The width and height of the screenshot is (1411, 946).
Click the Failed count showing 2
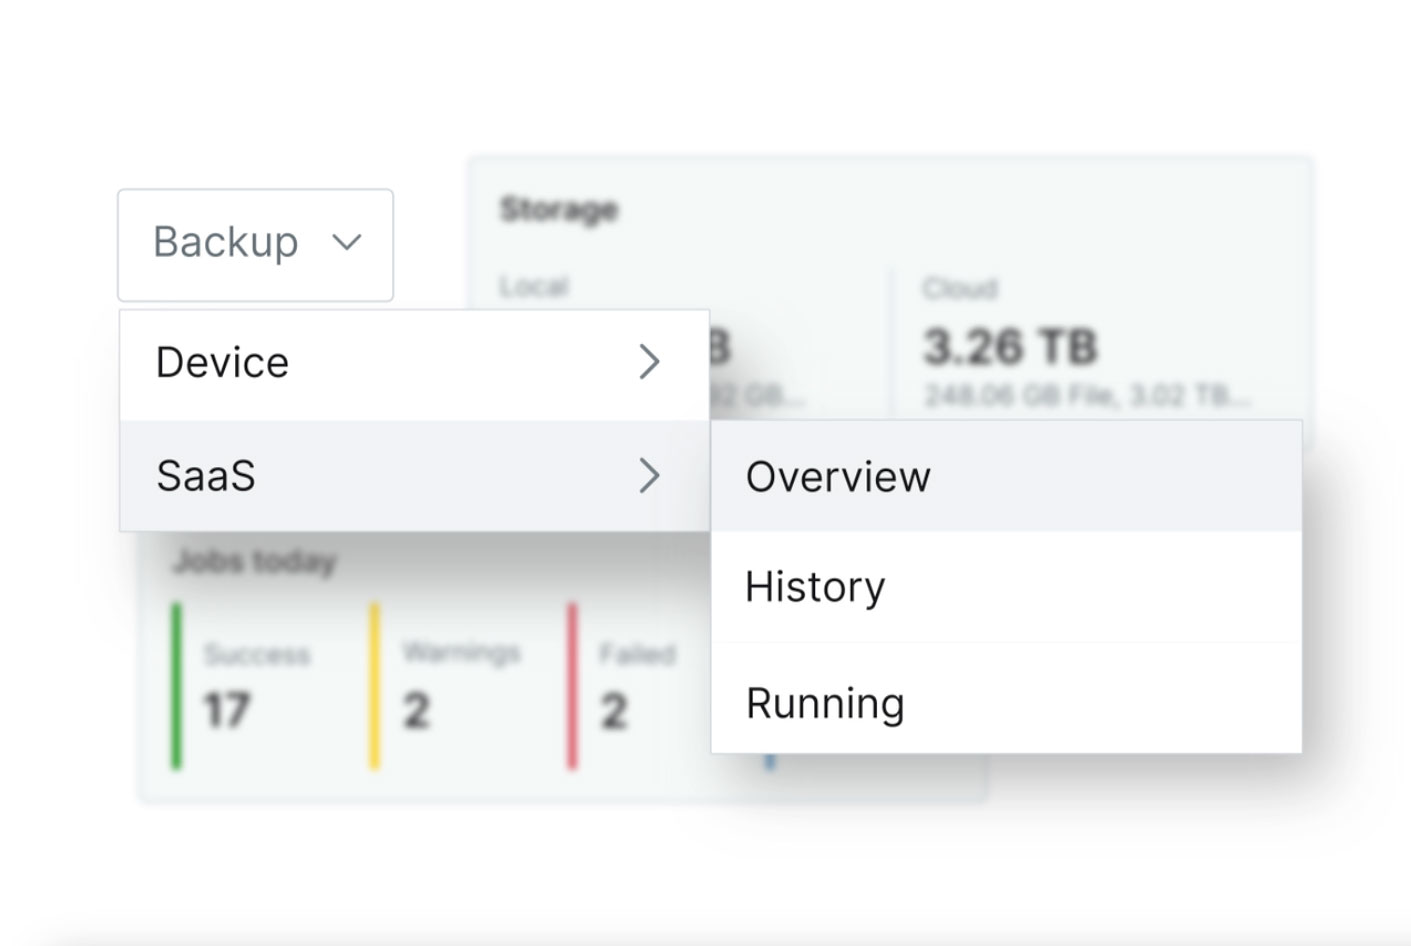click(613, 711)
